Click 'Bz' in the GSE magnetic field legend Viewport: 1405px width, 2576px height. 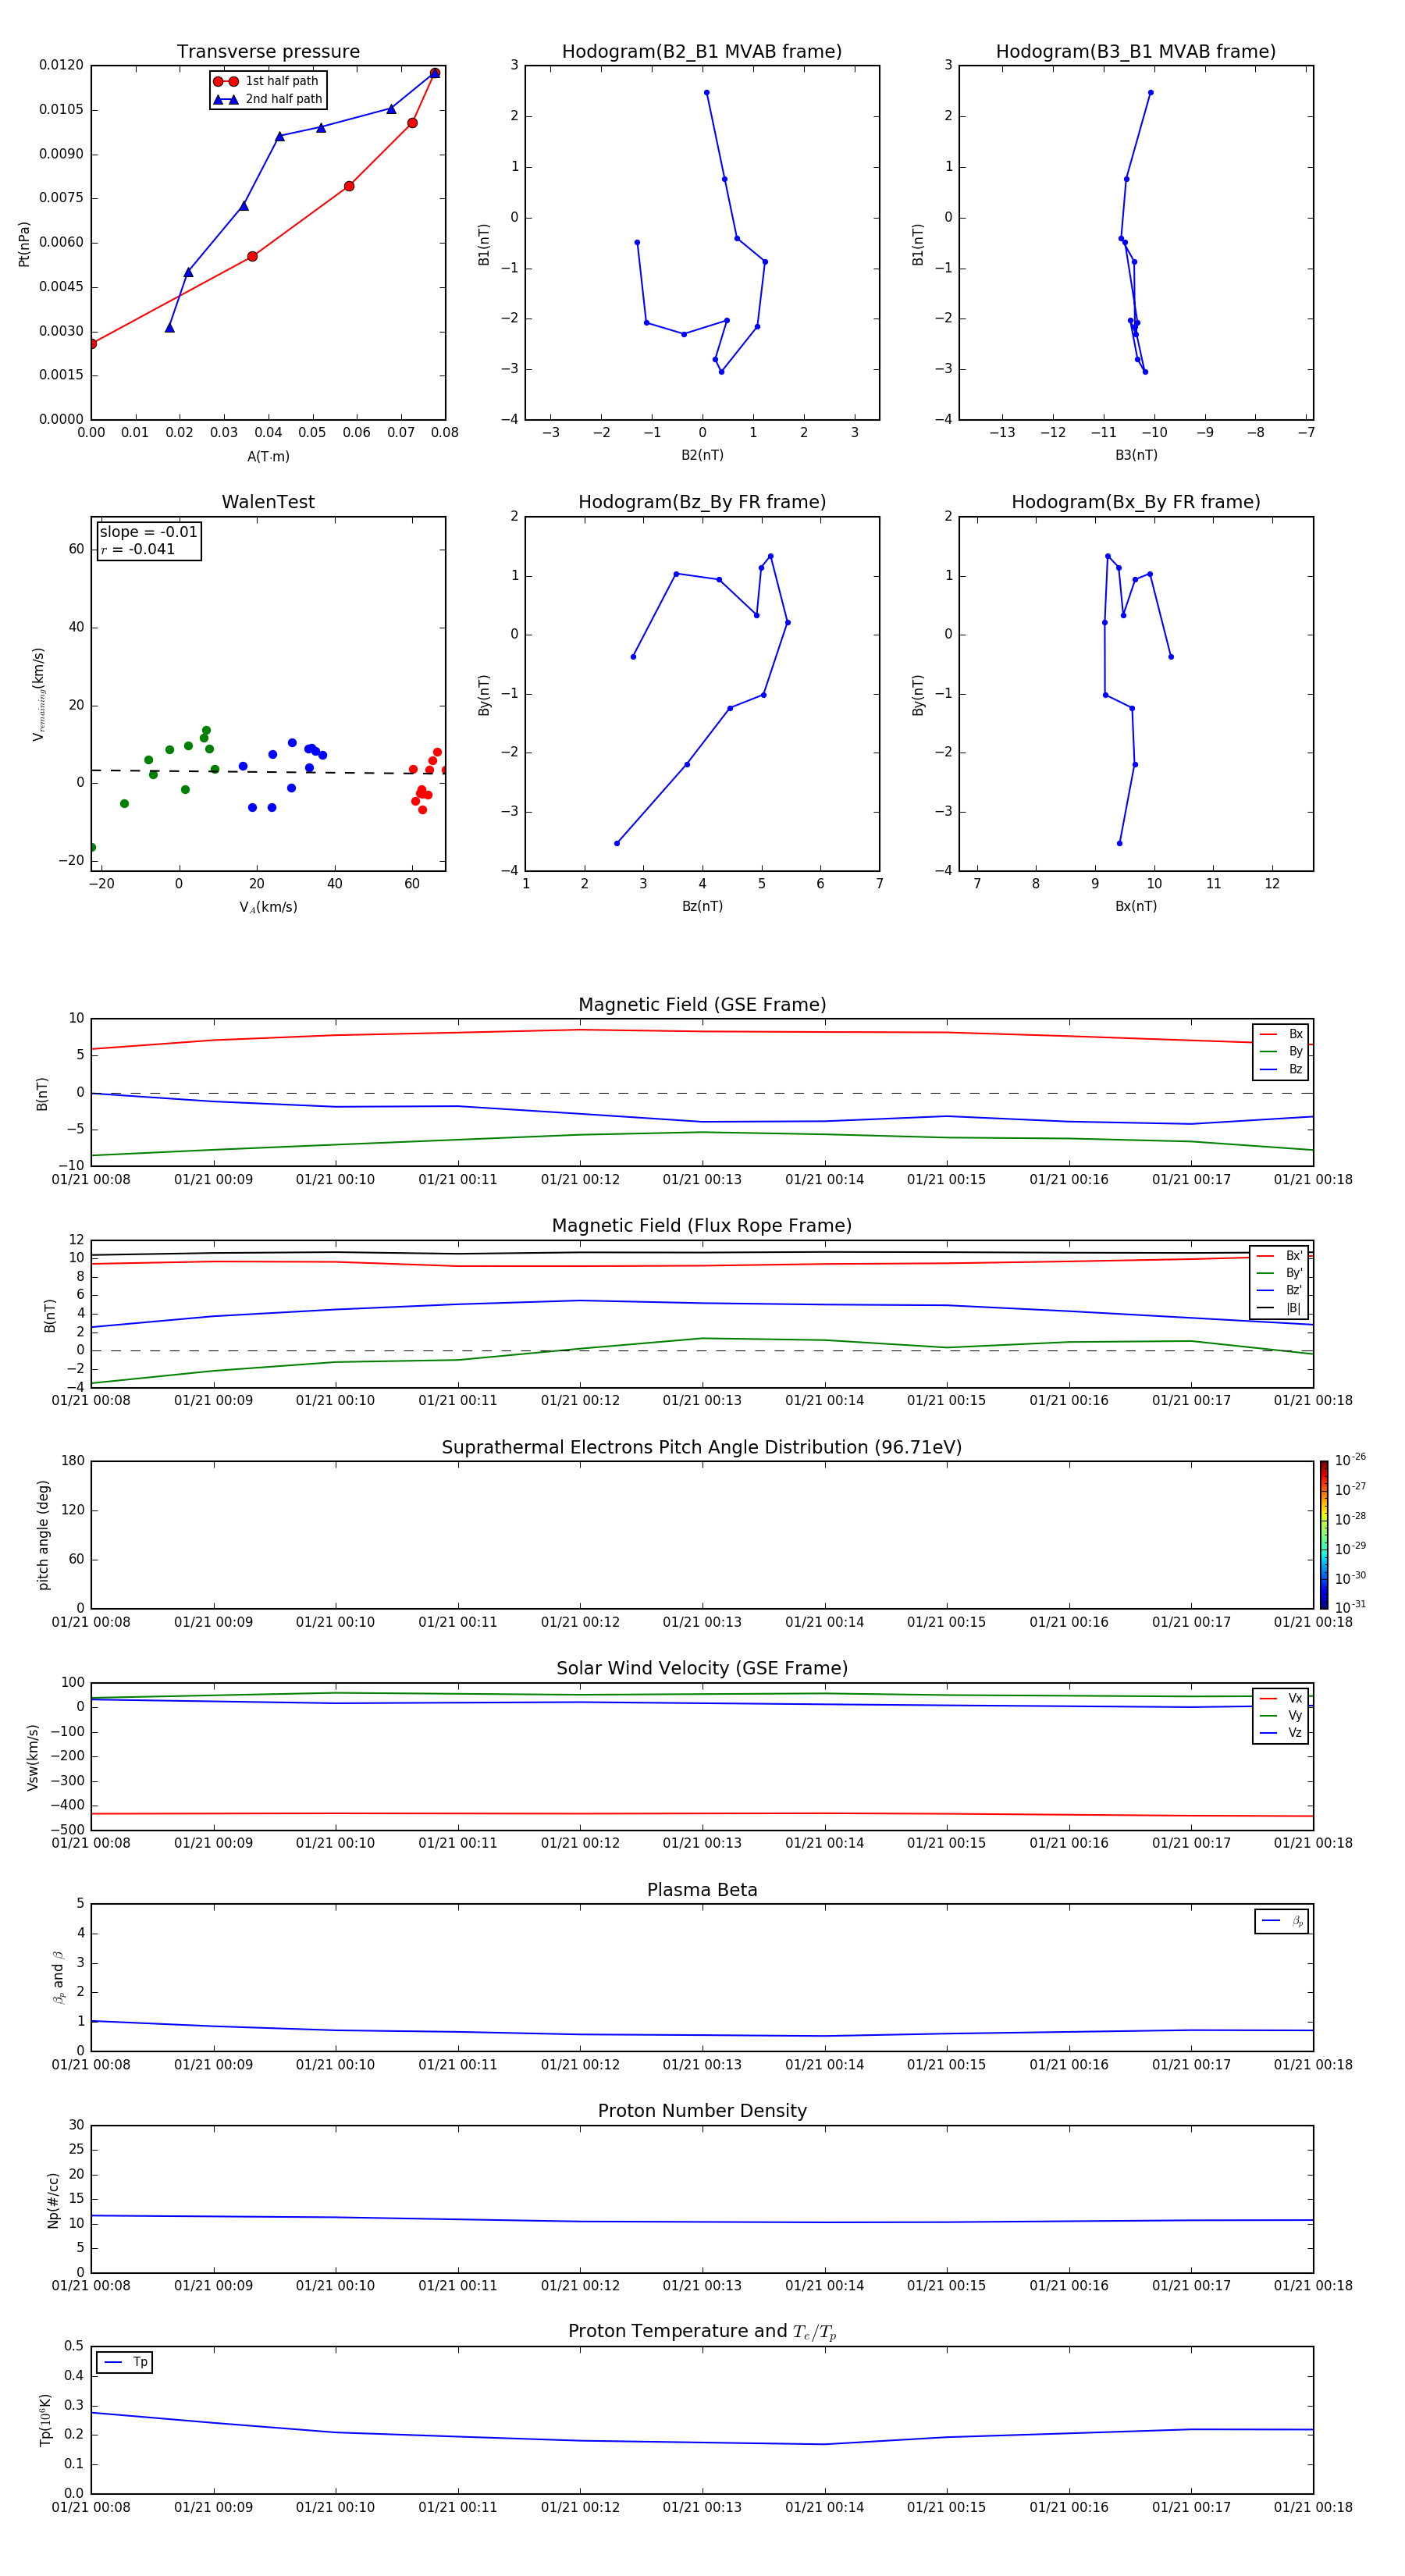click(1295, 1069)
